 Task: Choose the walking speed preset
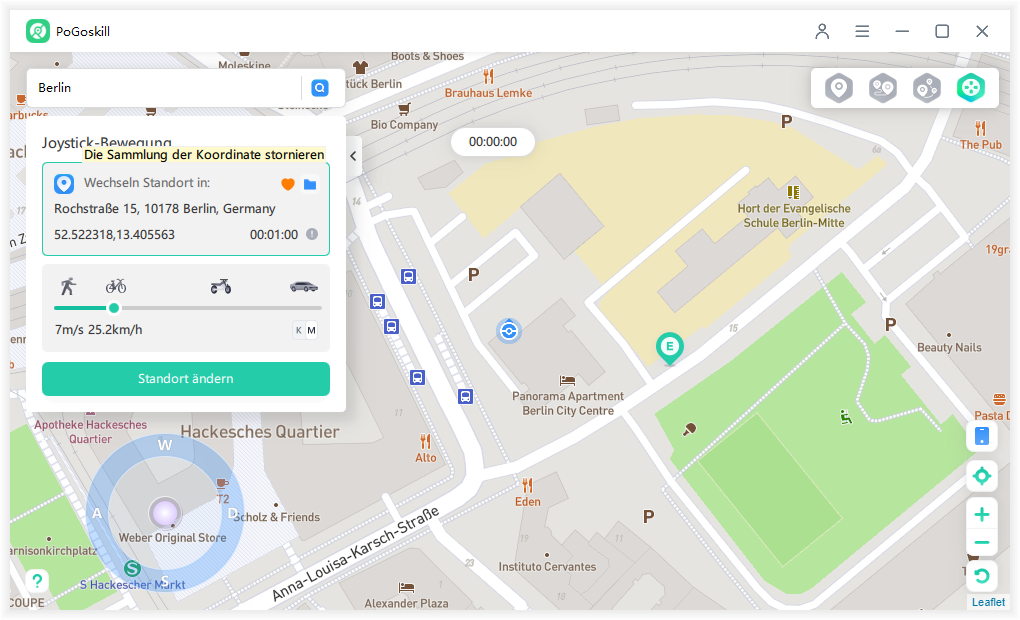68,286
